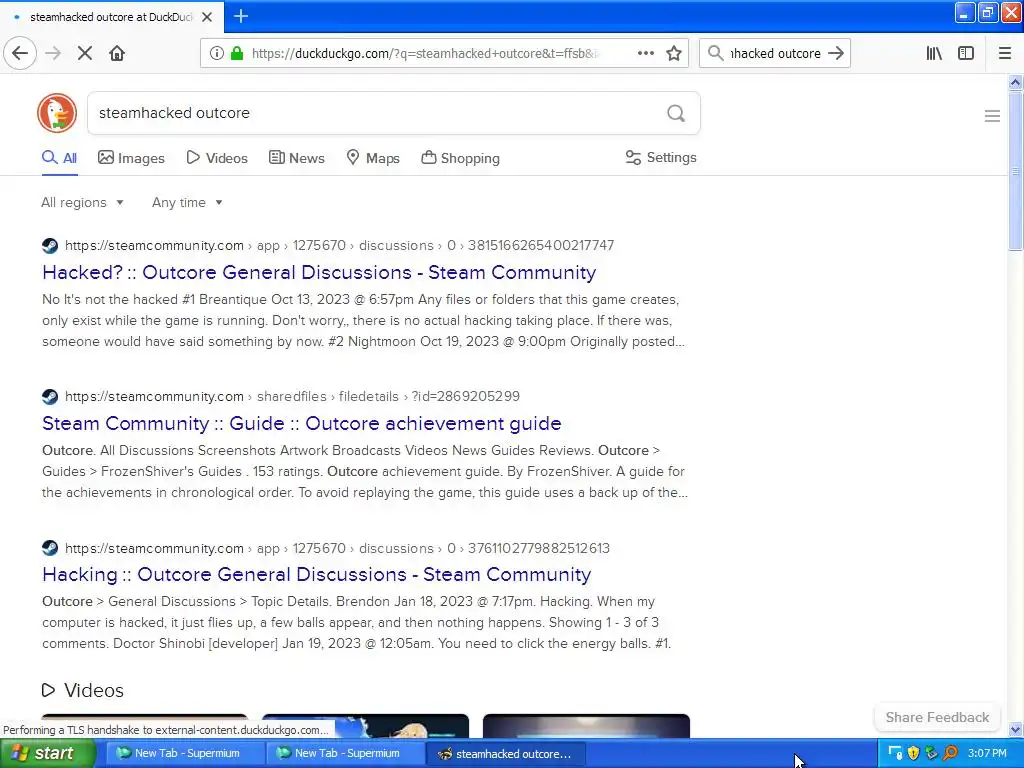
Task: Stop loading the page
Action: [85, 53]
